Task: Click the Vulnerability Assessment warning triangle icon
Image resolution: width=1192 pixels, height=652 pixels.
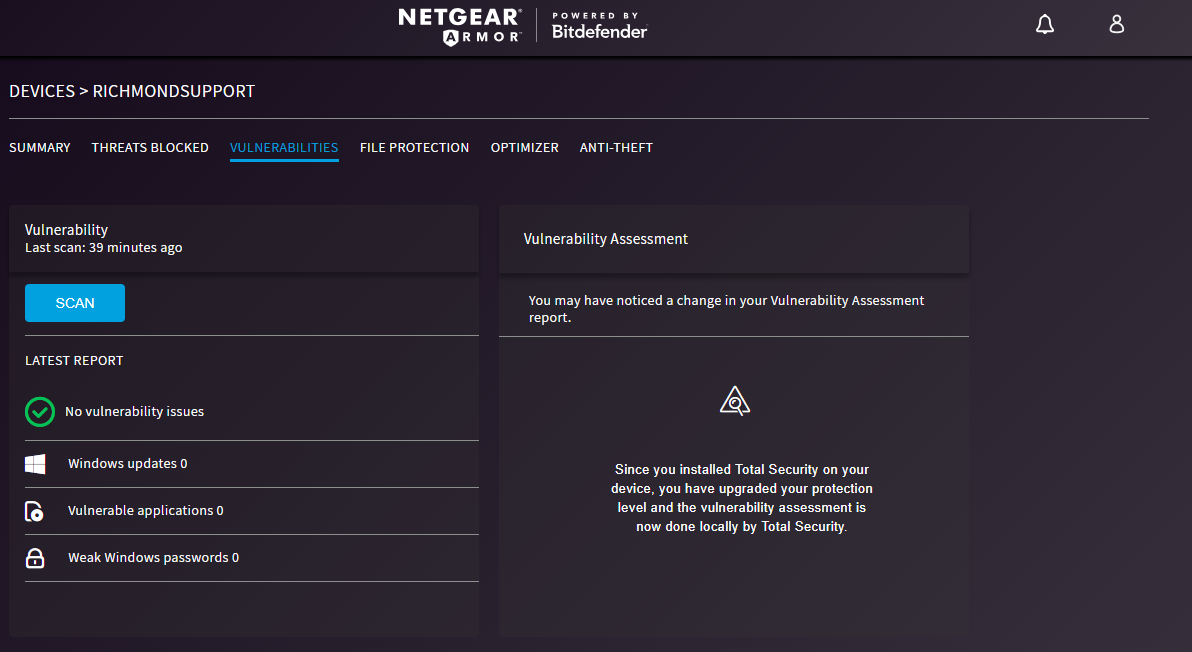Action: (734, 400)
